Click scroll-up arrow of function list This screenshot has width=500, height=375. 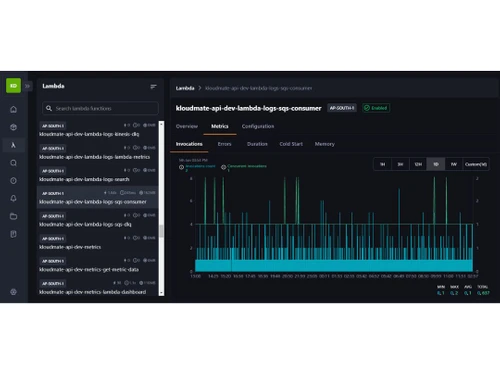click(161, 124)
